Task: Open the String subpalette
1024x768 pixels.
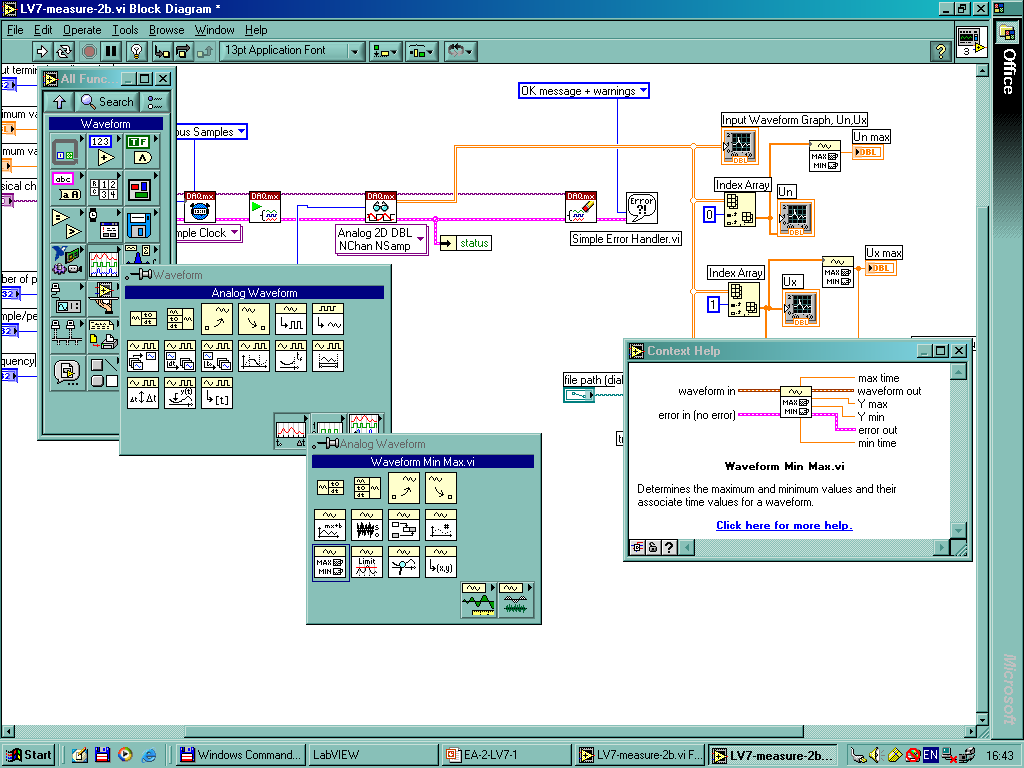Action: pos(67,188)
